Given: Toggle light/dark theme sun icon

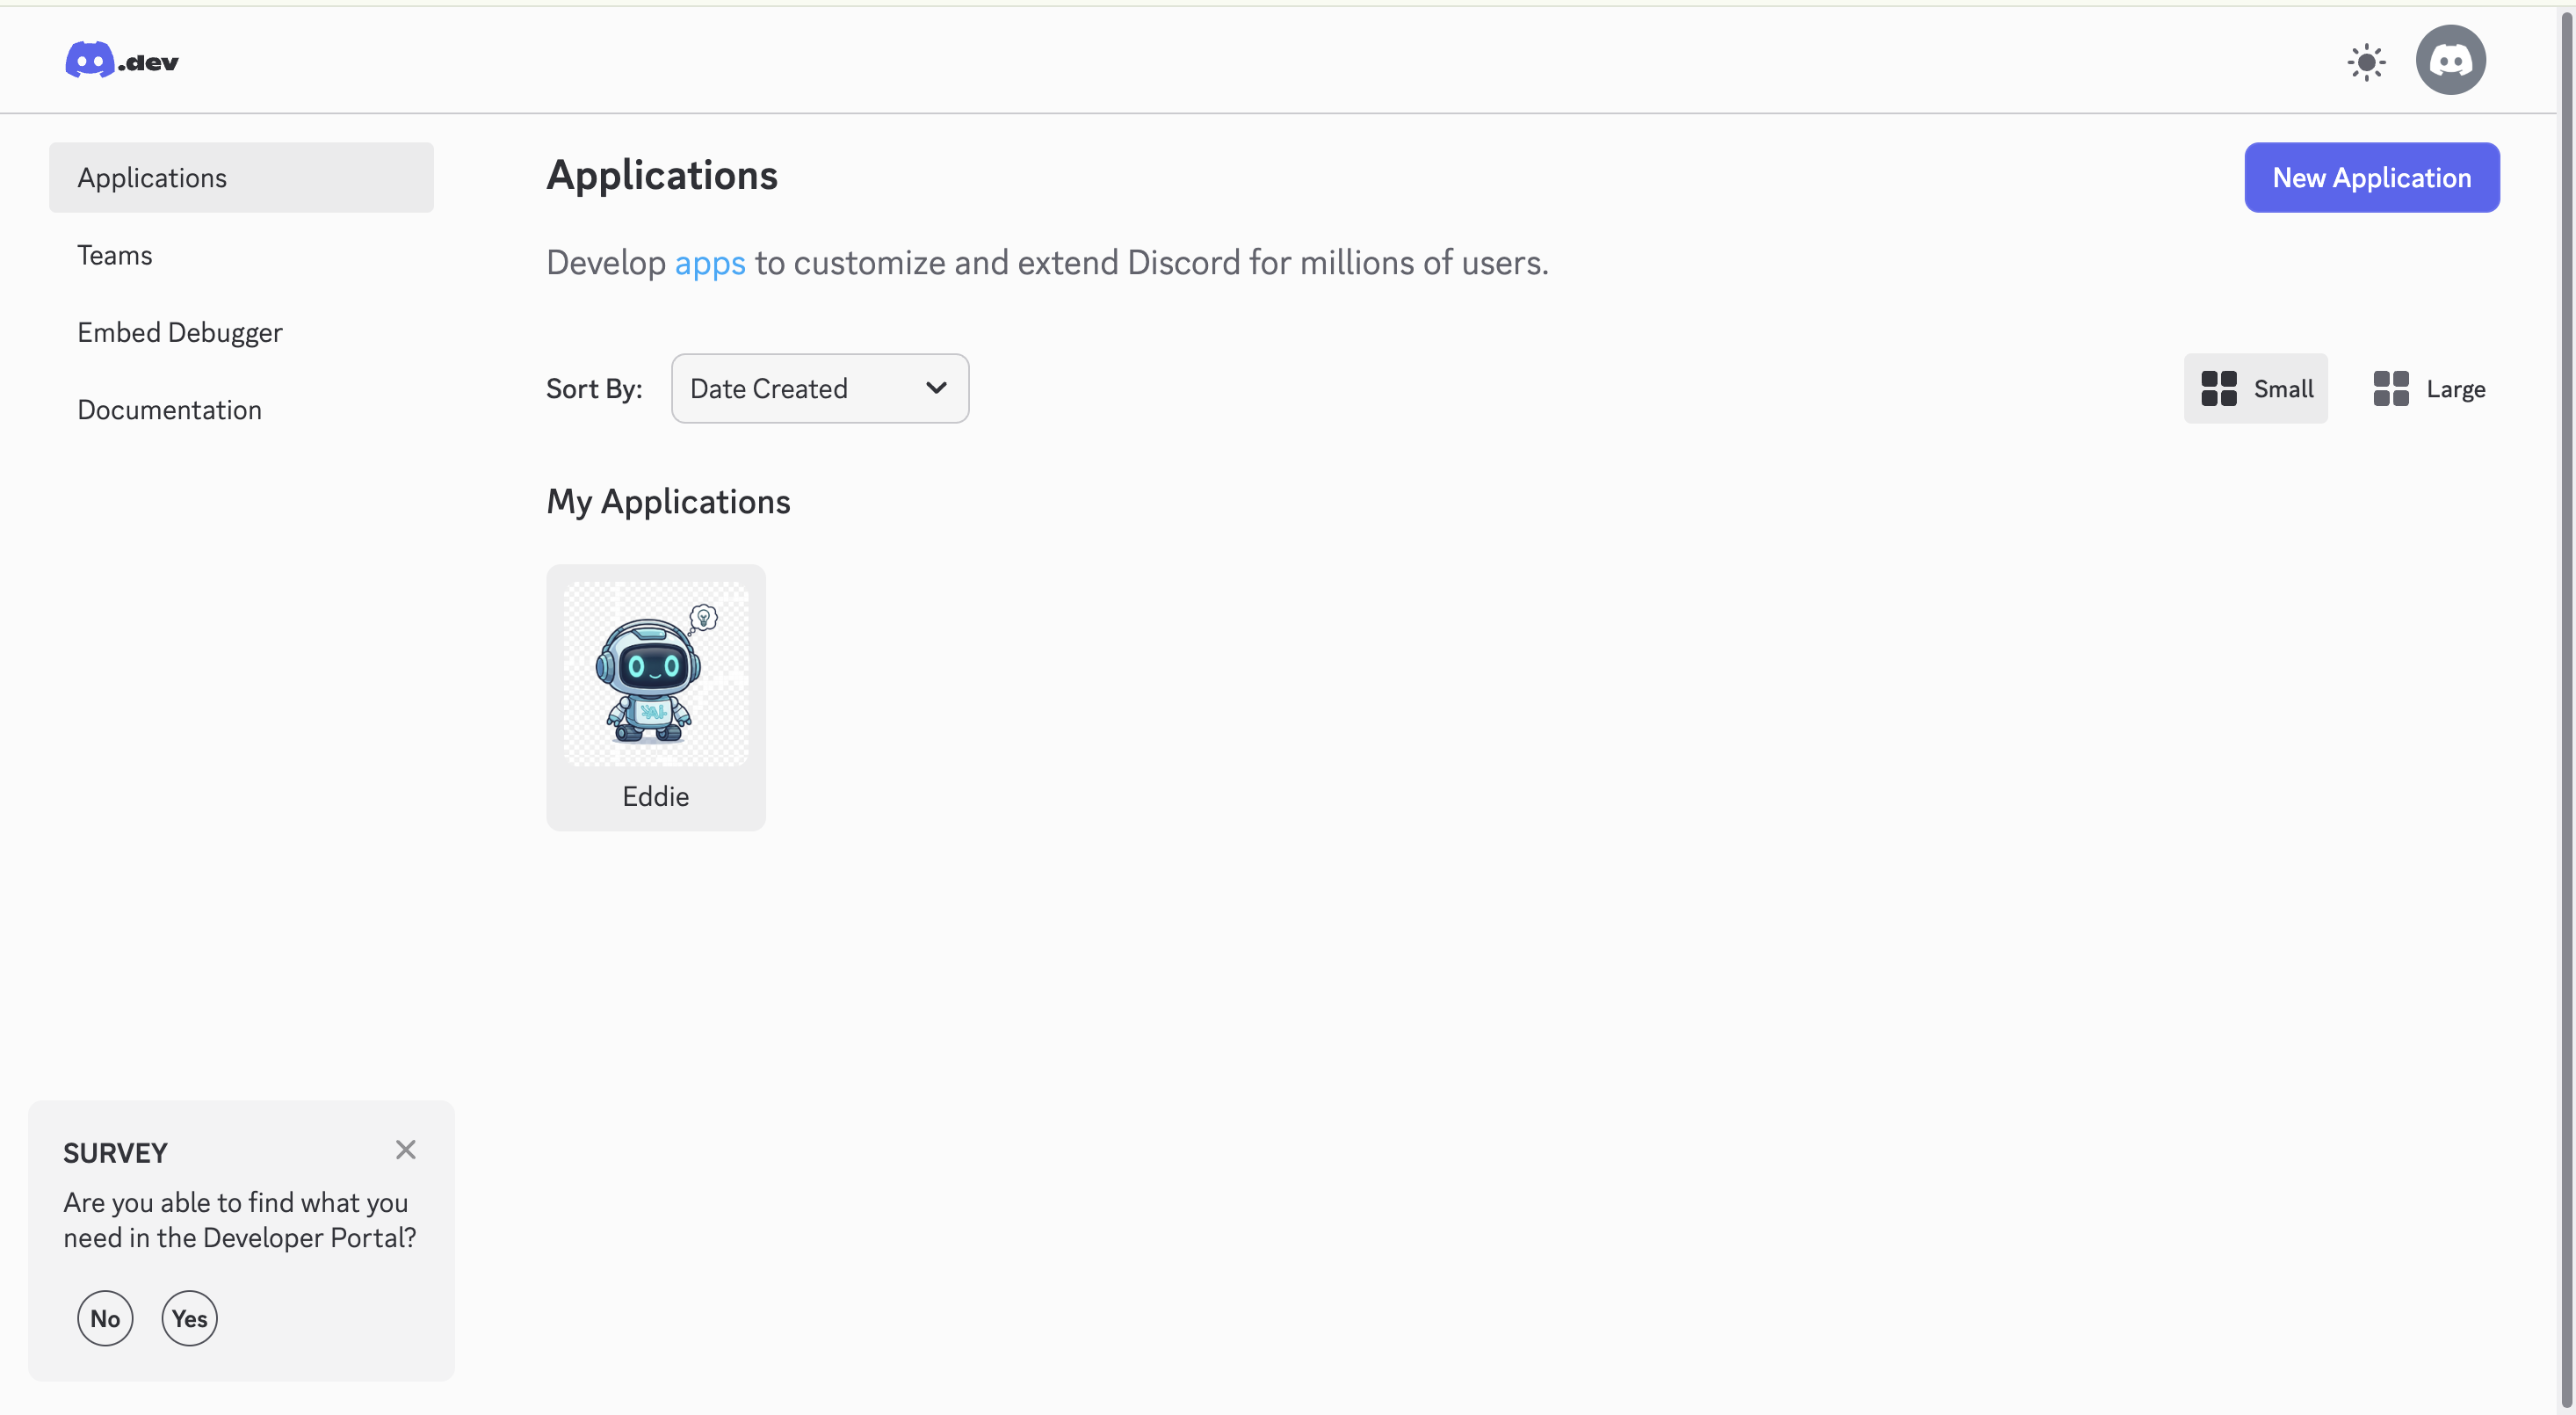Looking at the screenshot, I should pos(2366,62).
